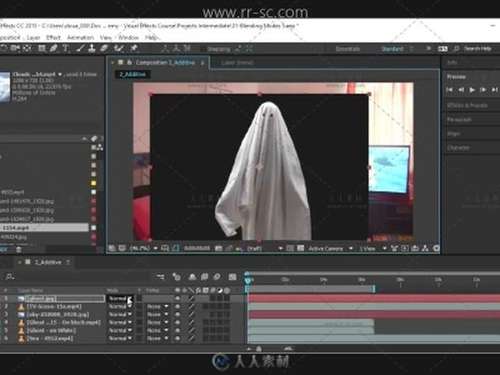The width and height of the screenshot is (500, 375).
Task: Select the 1334.mp4 item in Project panel
Action: pos(44,228)
